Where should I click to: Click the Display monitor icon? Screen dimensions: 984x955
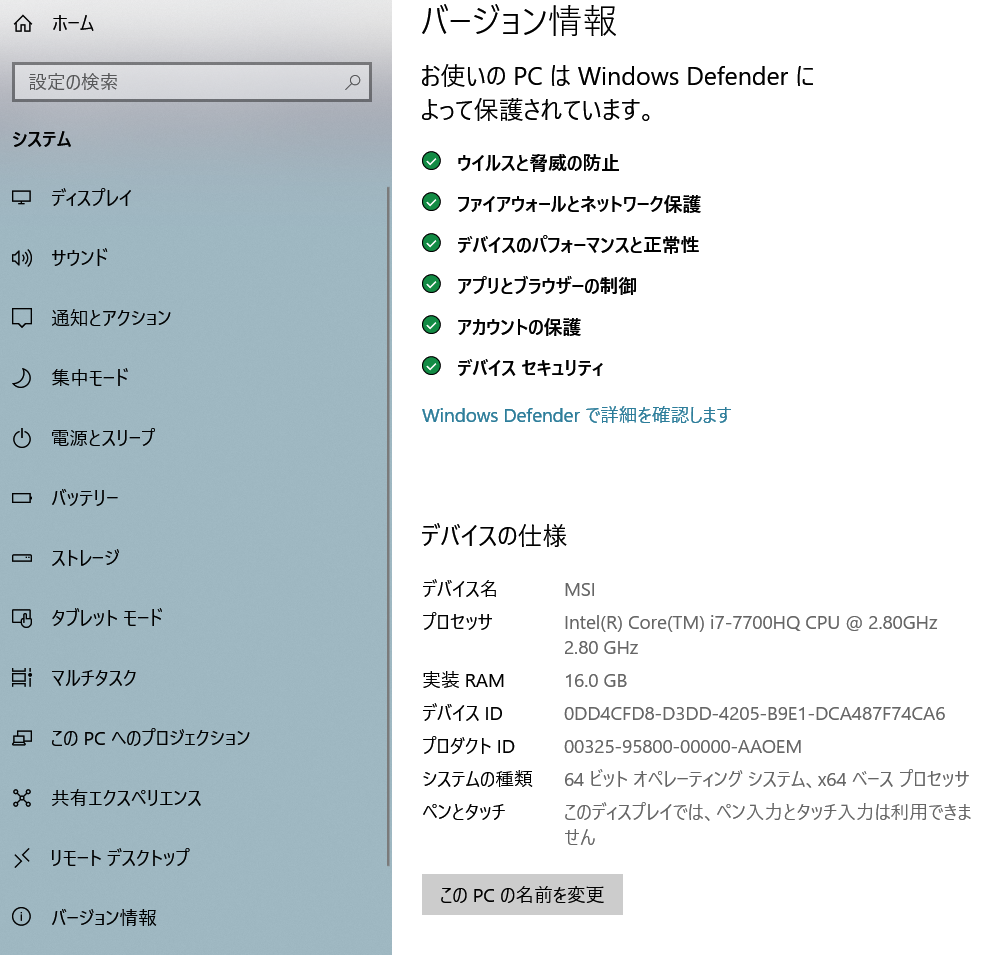point(22,198)
